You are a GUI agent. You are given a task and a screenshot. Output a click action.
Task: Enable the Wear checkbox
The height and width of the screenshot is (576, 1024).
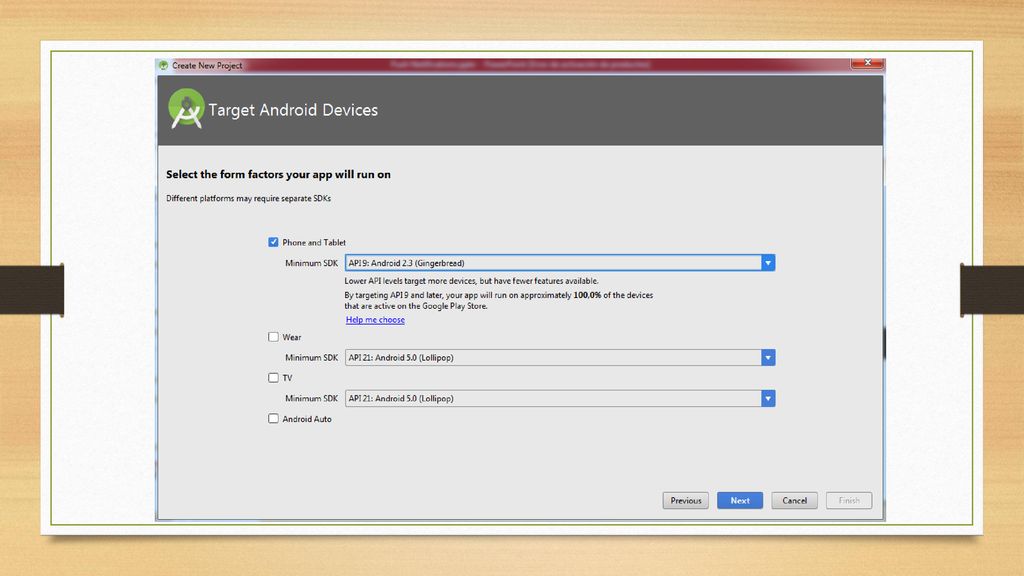[x=273, y=337]
